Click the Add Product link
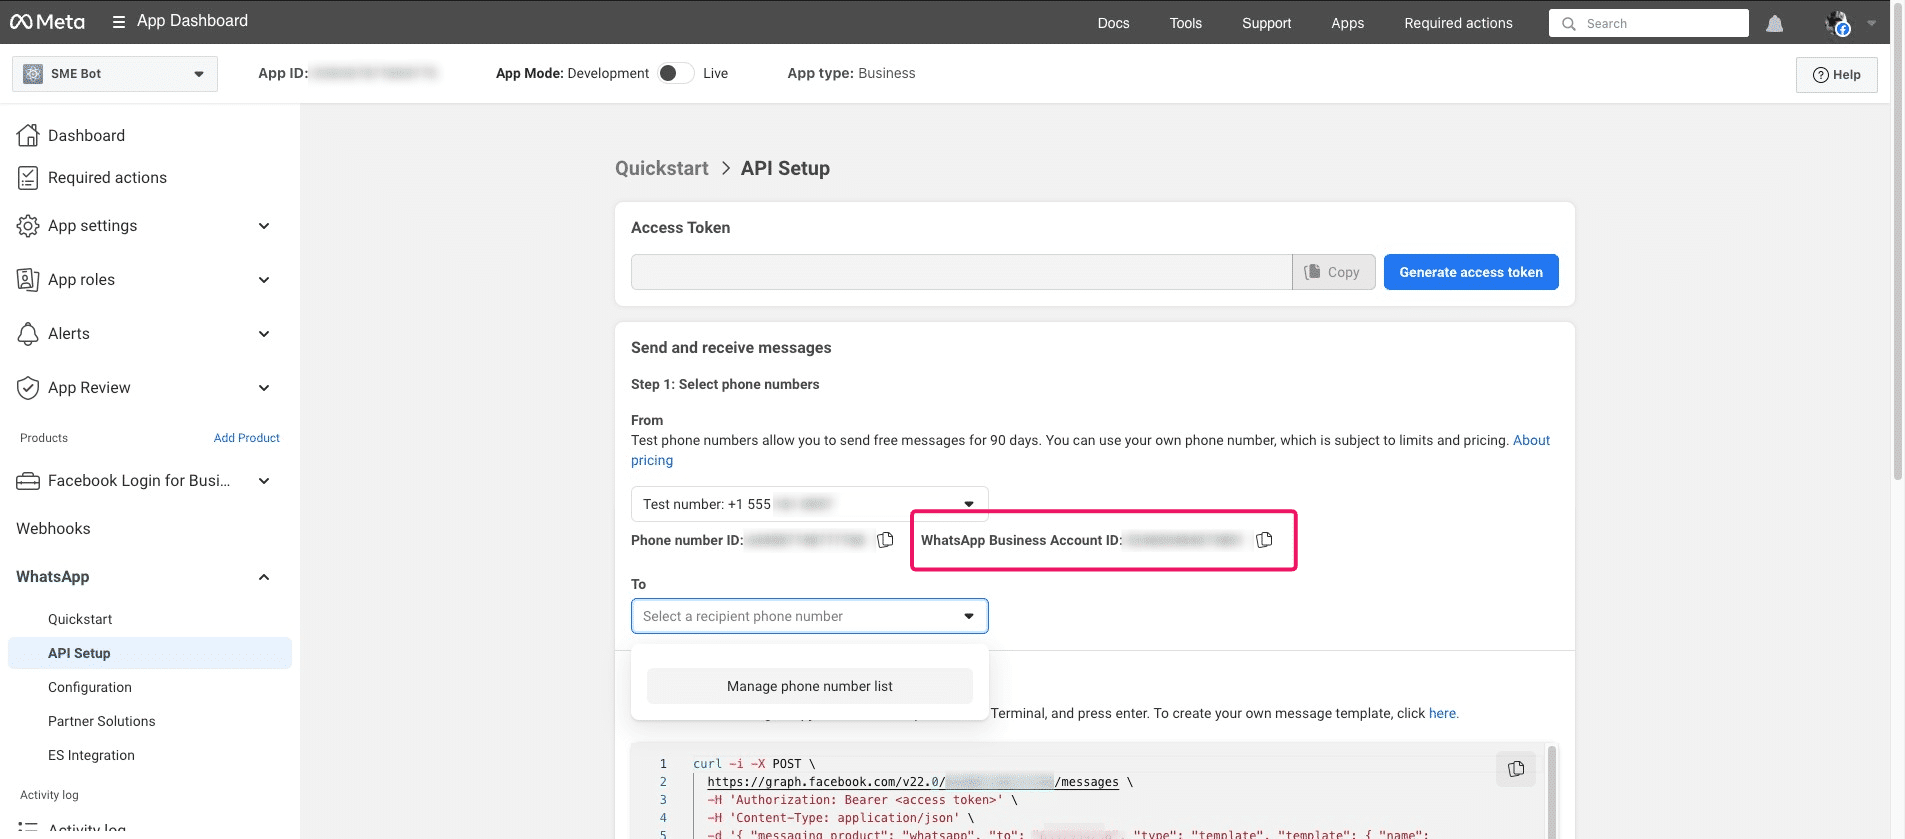Image resolution: width=1905 pixels, height=839 pixels. point(247,438)
